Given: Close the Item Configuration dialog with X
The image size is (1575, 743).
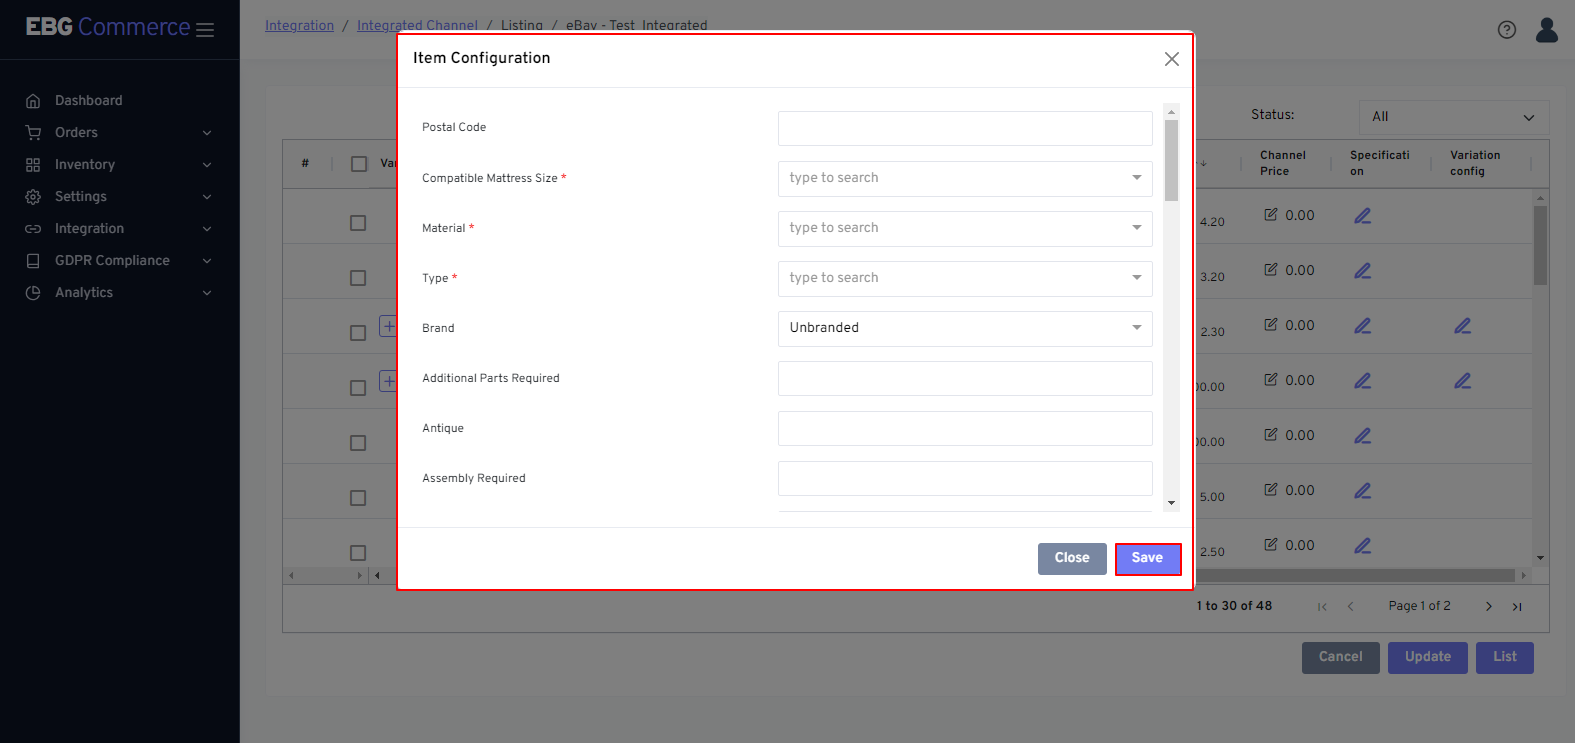Looking at the screenshot, I should 1171,59.
